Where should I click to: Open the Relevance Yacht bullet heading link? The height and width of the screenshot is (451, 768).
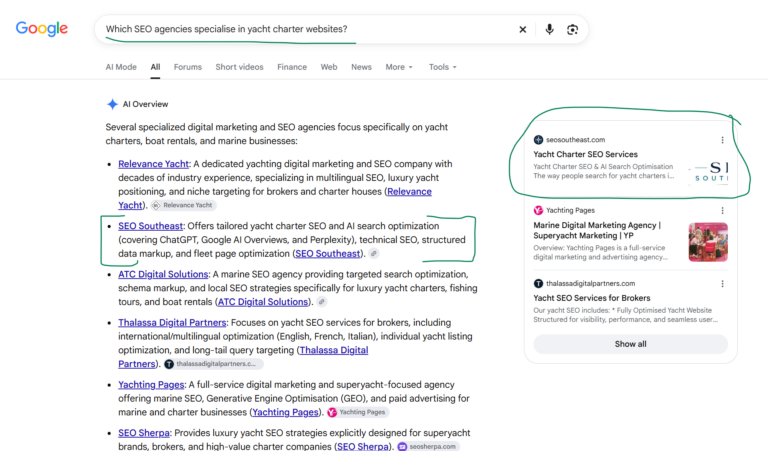pos(153,164)
